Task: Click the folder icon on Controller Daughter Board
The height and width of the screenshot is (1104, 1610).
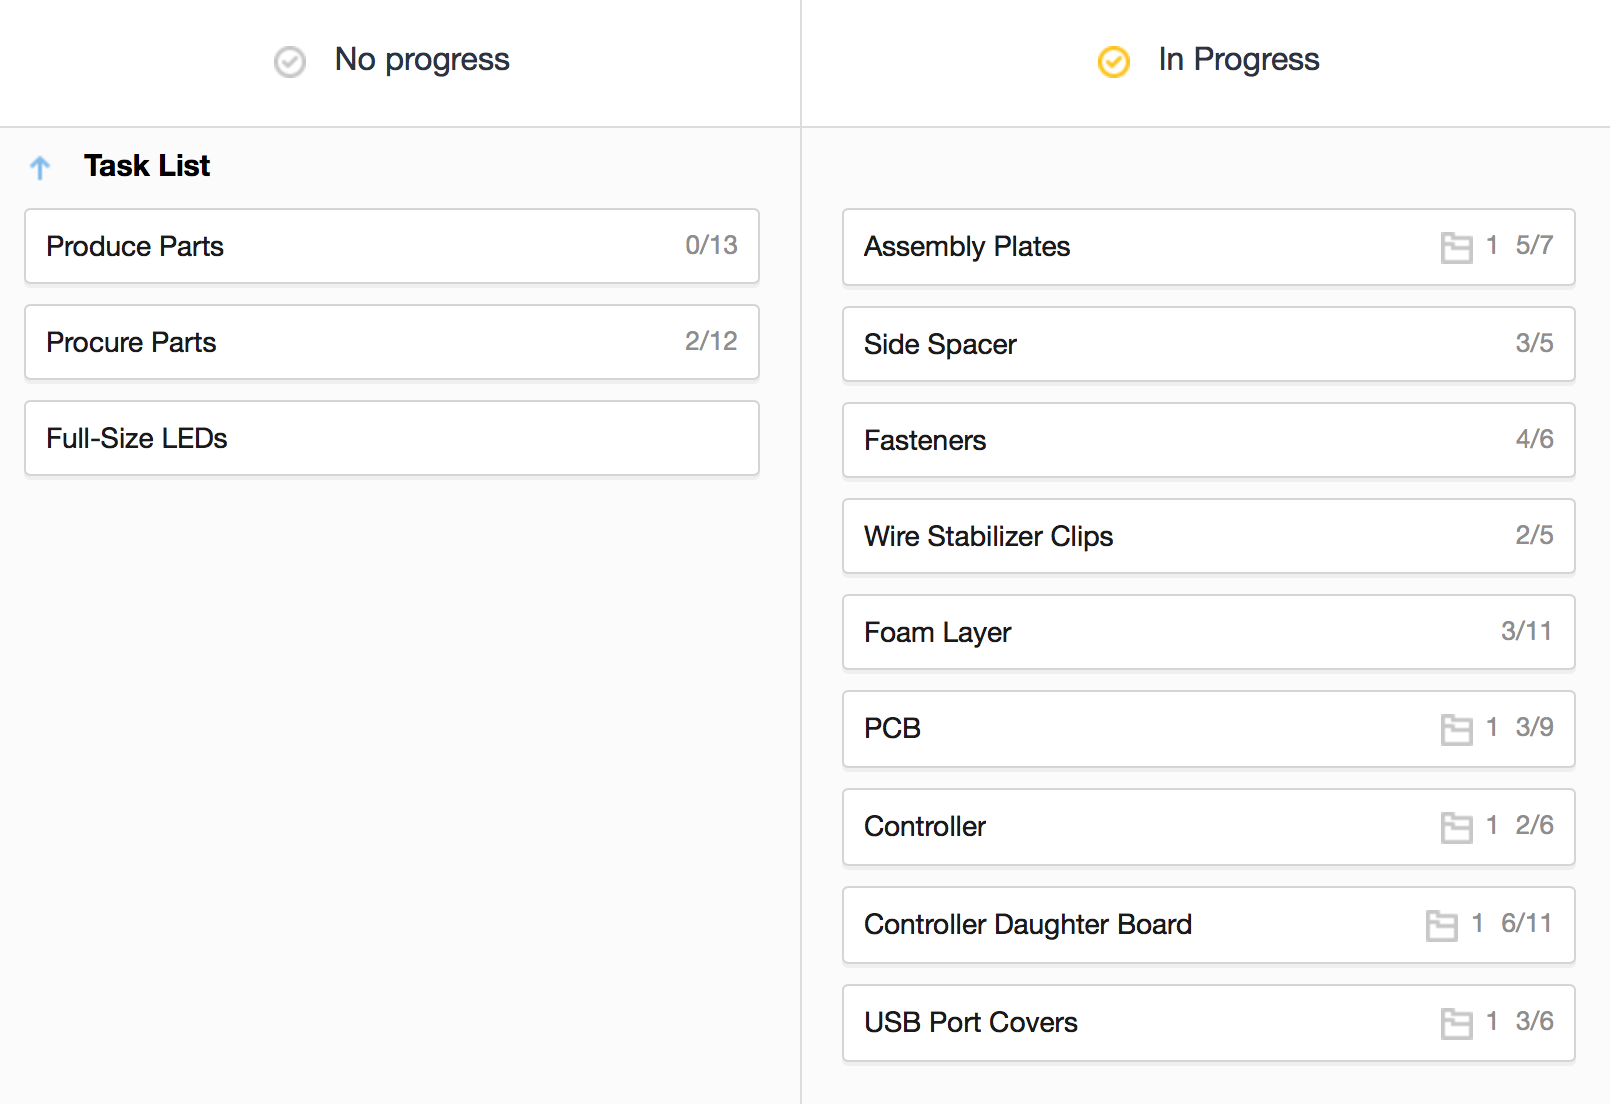Action: click(1442, 925)
